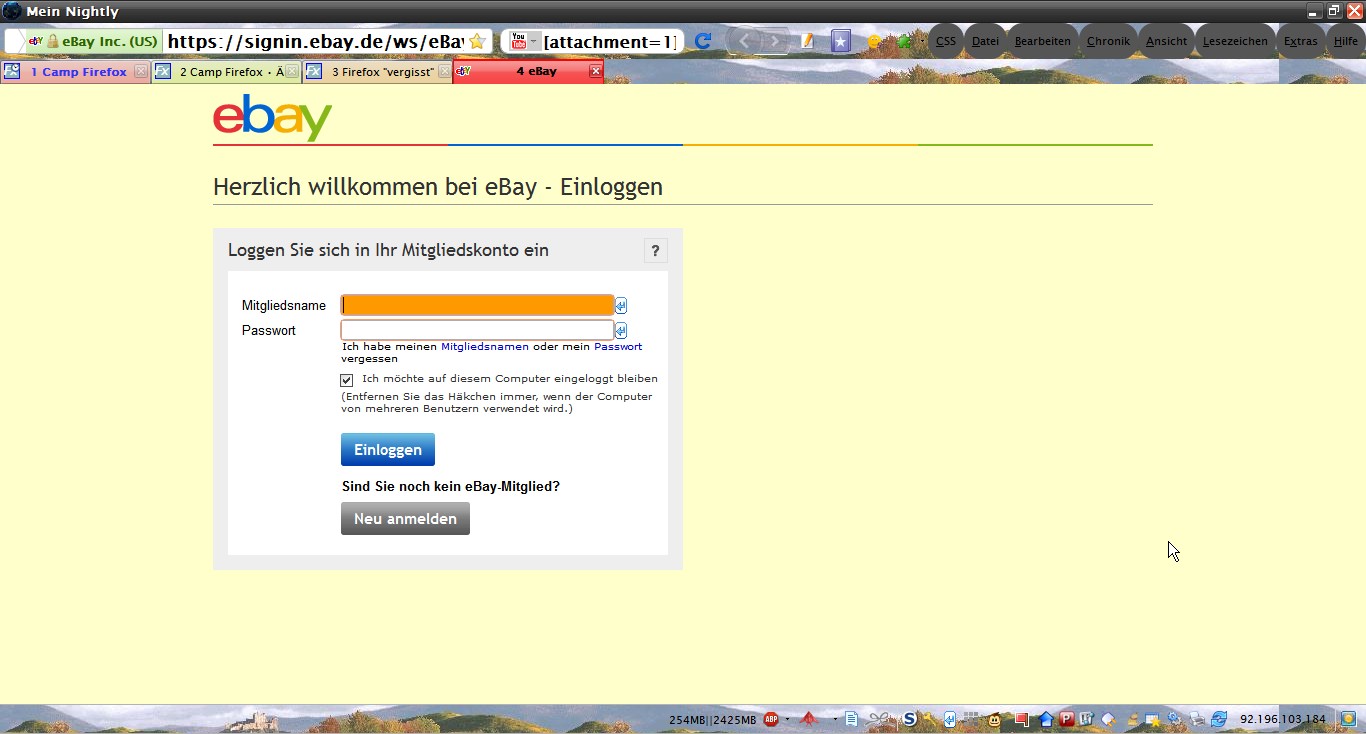Click the lock site identity icon
1366x734 pixels.
[53, 42]
